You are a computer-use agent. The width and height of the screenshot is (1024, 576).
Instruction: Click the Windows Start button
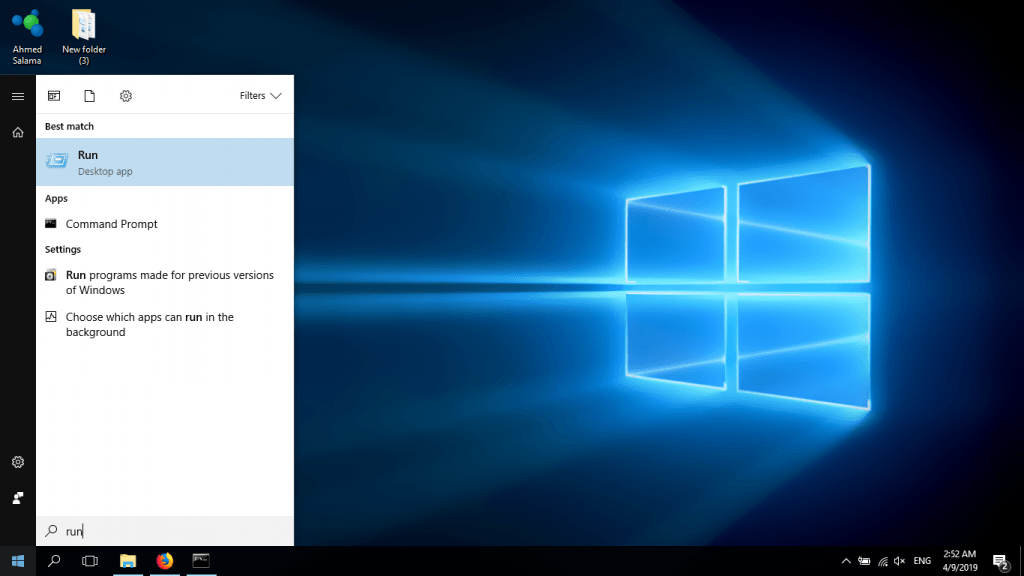point(18,561)
